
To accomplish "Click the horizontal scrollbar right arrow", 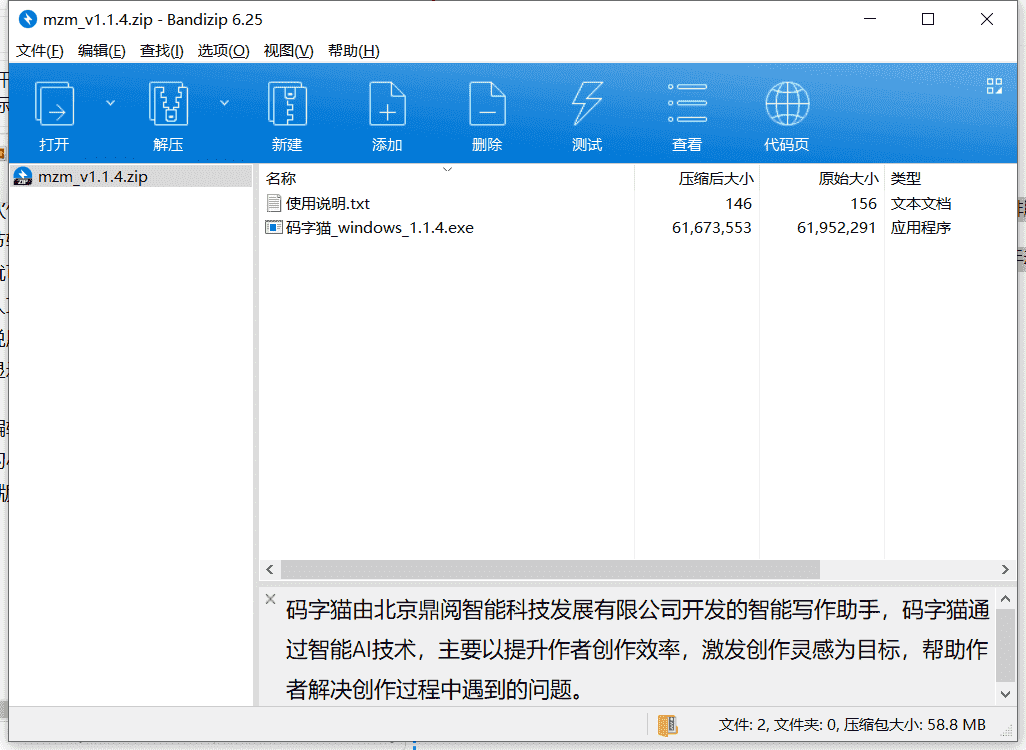I will coord(1005,569).
